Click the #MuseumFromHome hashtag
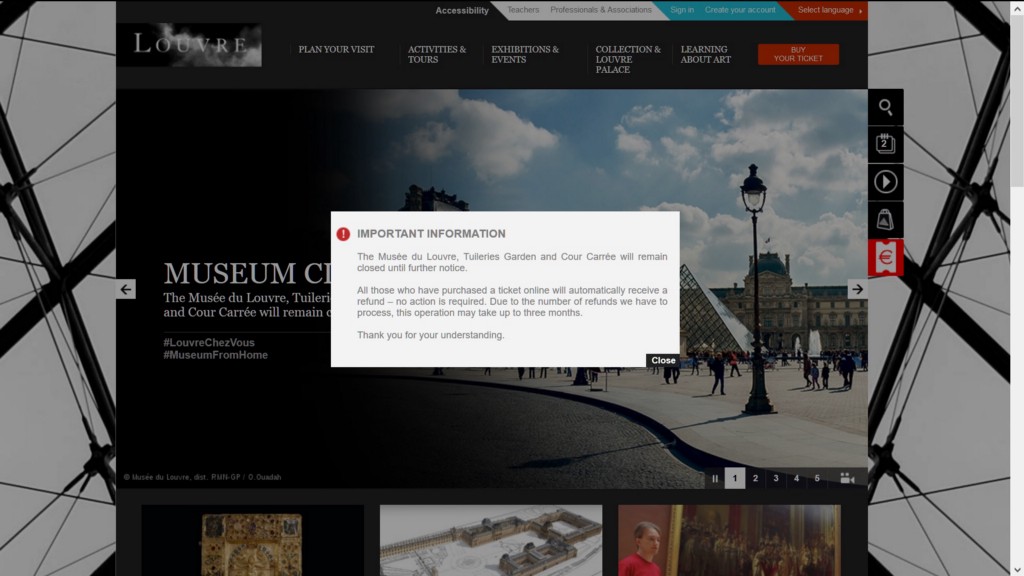Image resolution: width=1024 pixels, height=576 pixels. click(x=216, y=355)
